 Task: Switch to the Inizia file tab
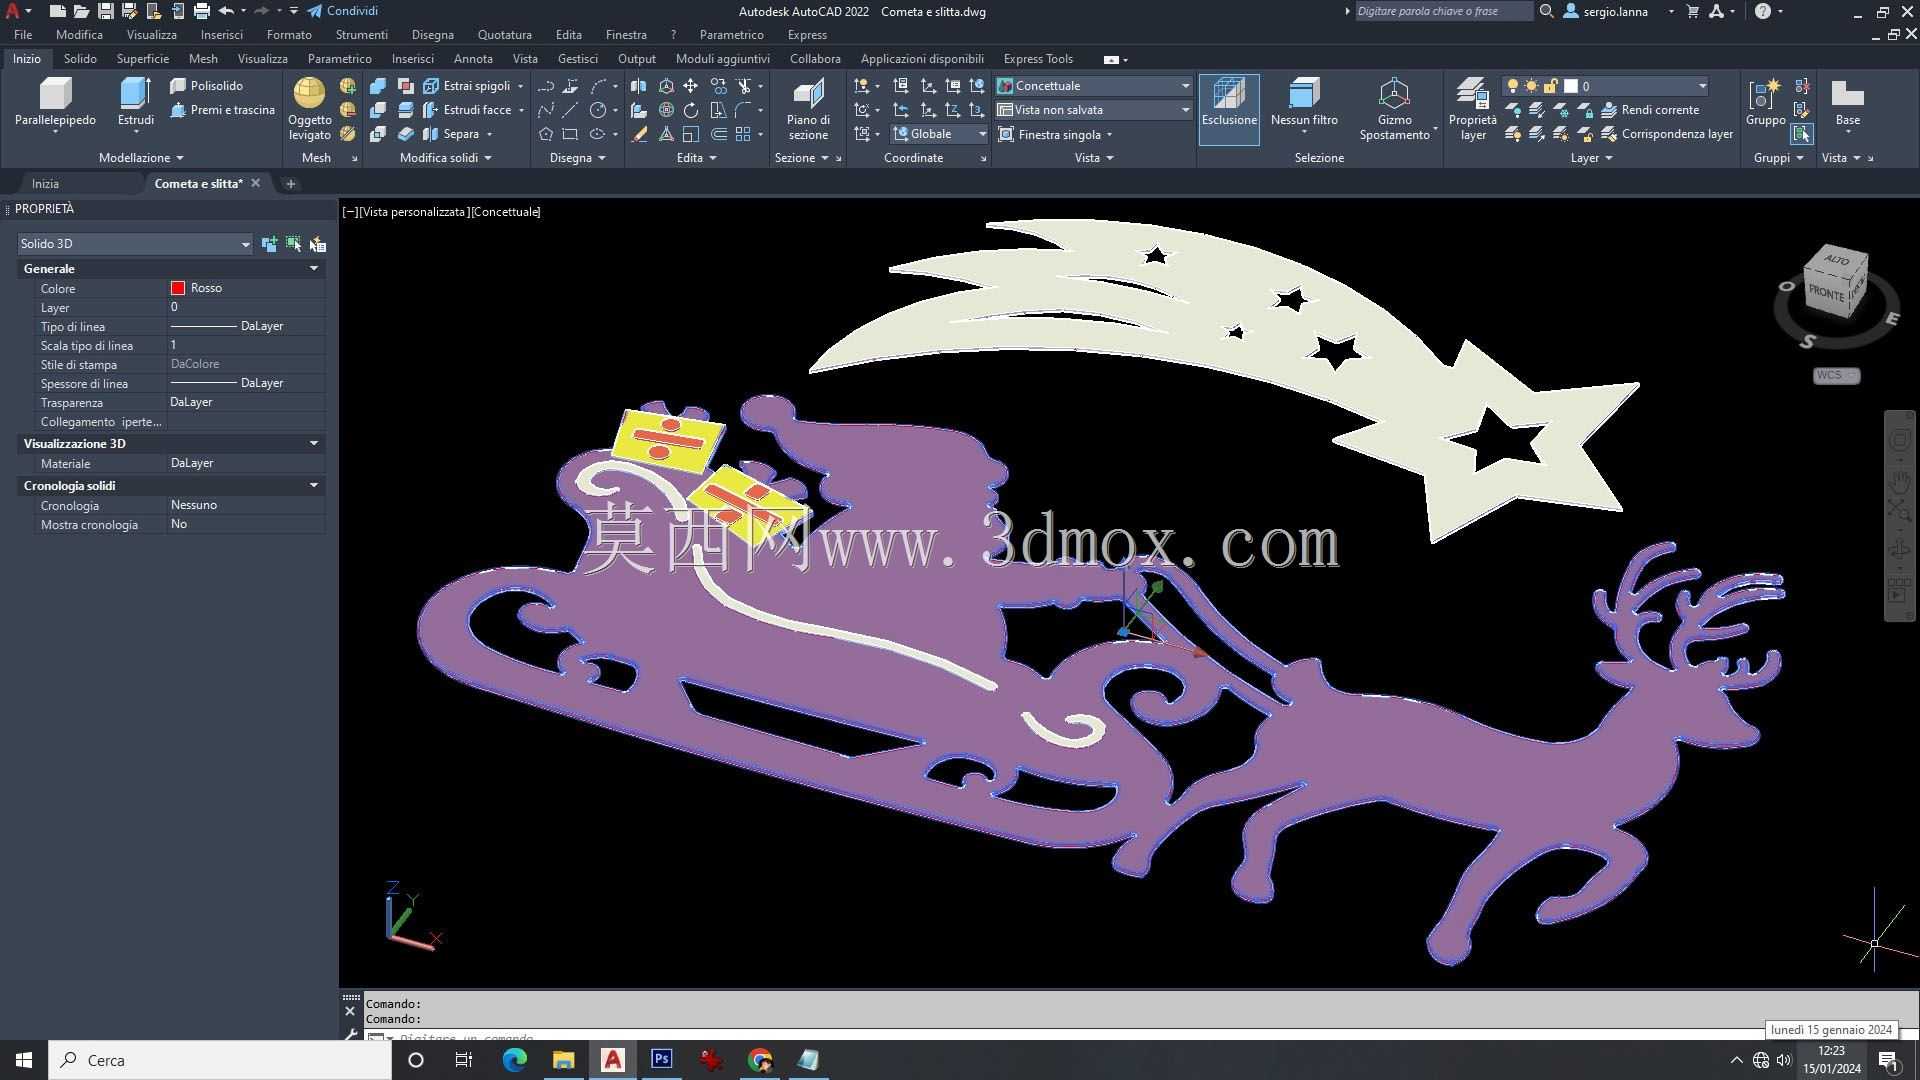pyautogui.click(x=45, y=184)
